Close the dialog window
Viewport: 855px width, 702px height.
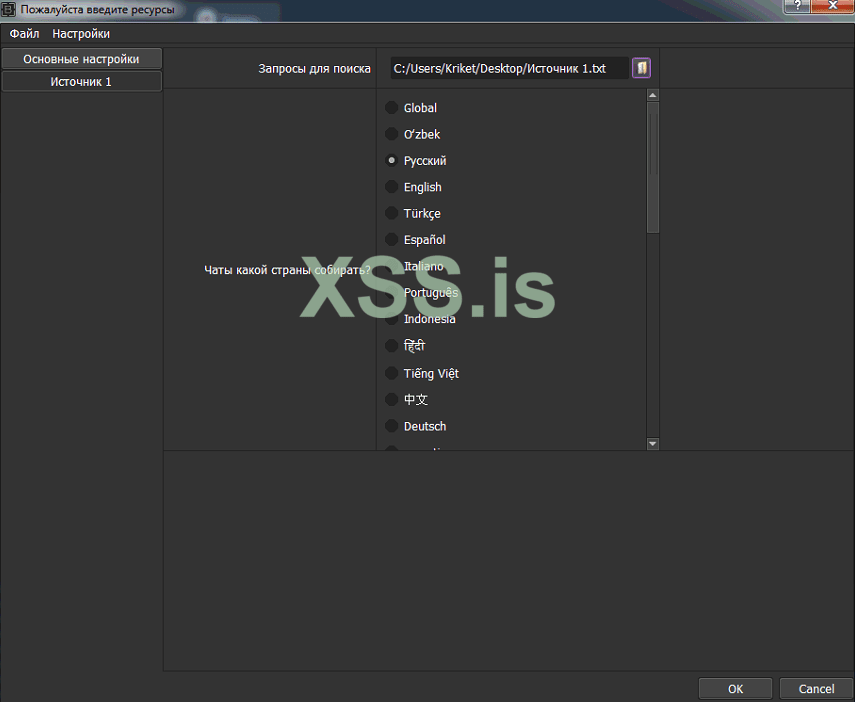[832, 6]
